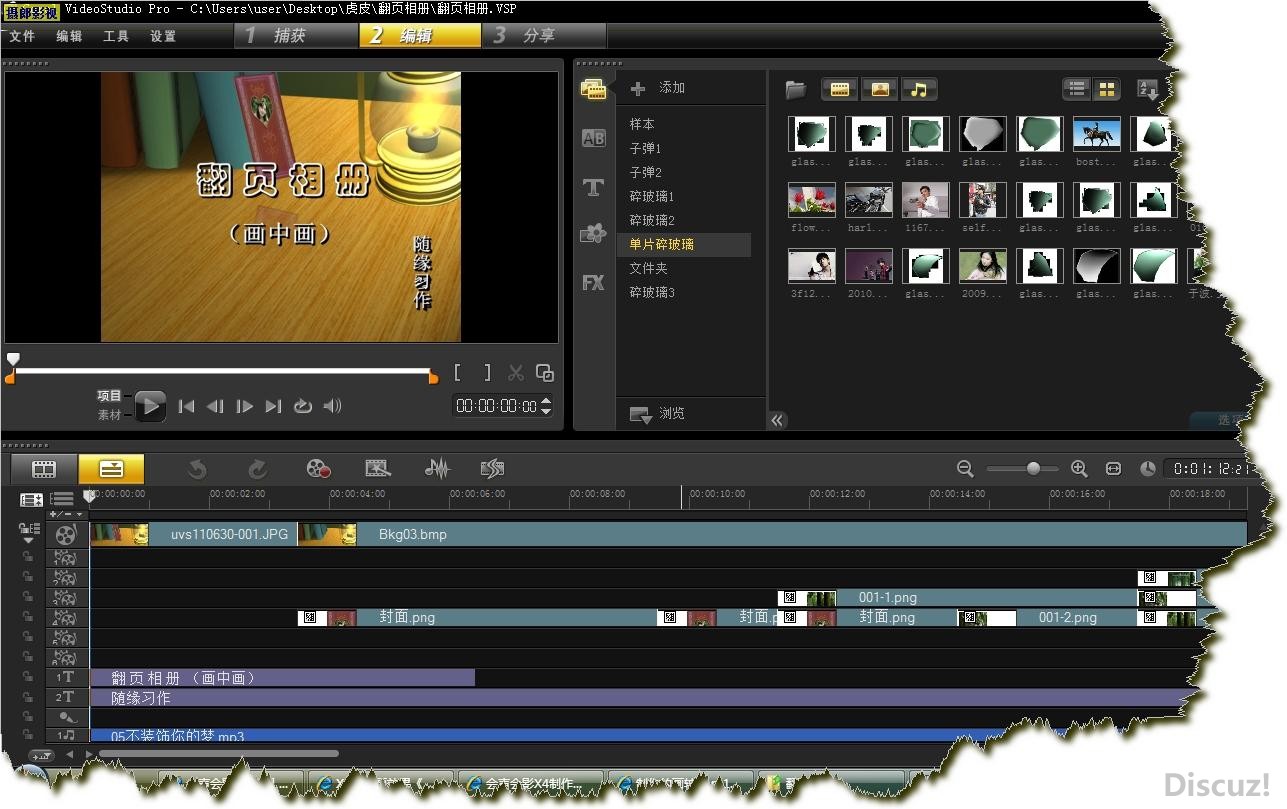Switch library to list view
Viewport: 1287px width, 809px height.
pyautogui.click(x=1076, y=89)
